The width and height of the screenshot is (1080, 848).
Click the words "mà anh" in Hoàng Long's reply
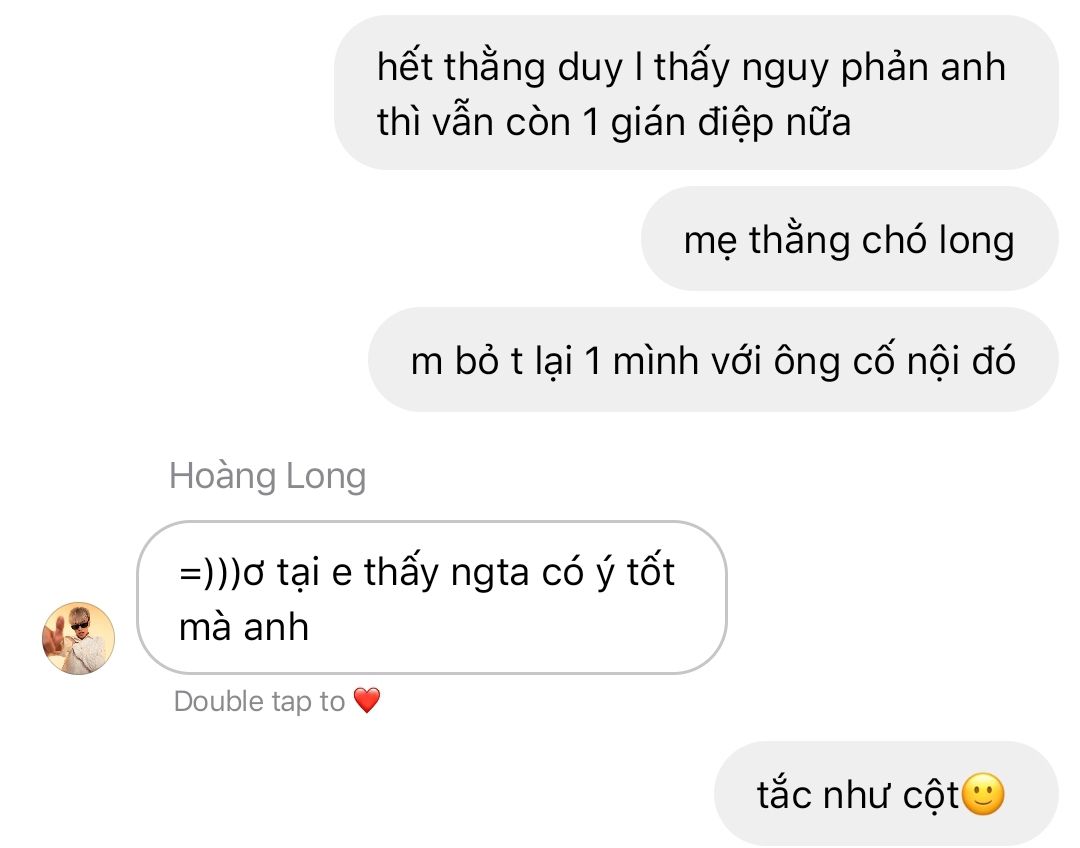pyautogui.click(x=244, y=627)
